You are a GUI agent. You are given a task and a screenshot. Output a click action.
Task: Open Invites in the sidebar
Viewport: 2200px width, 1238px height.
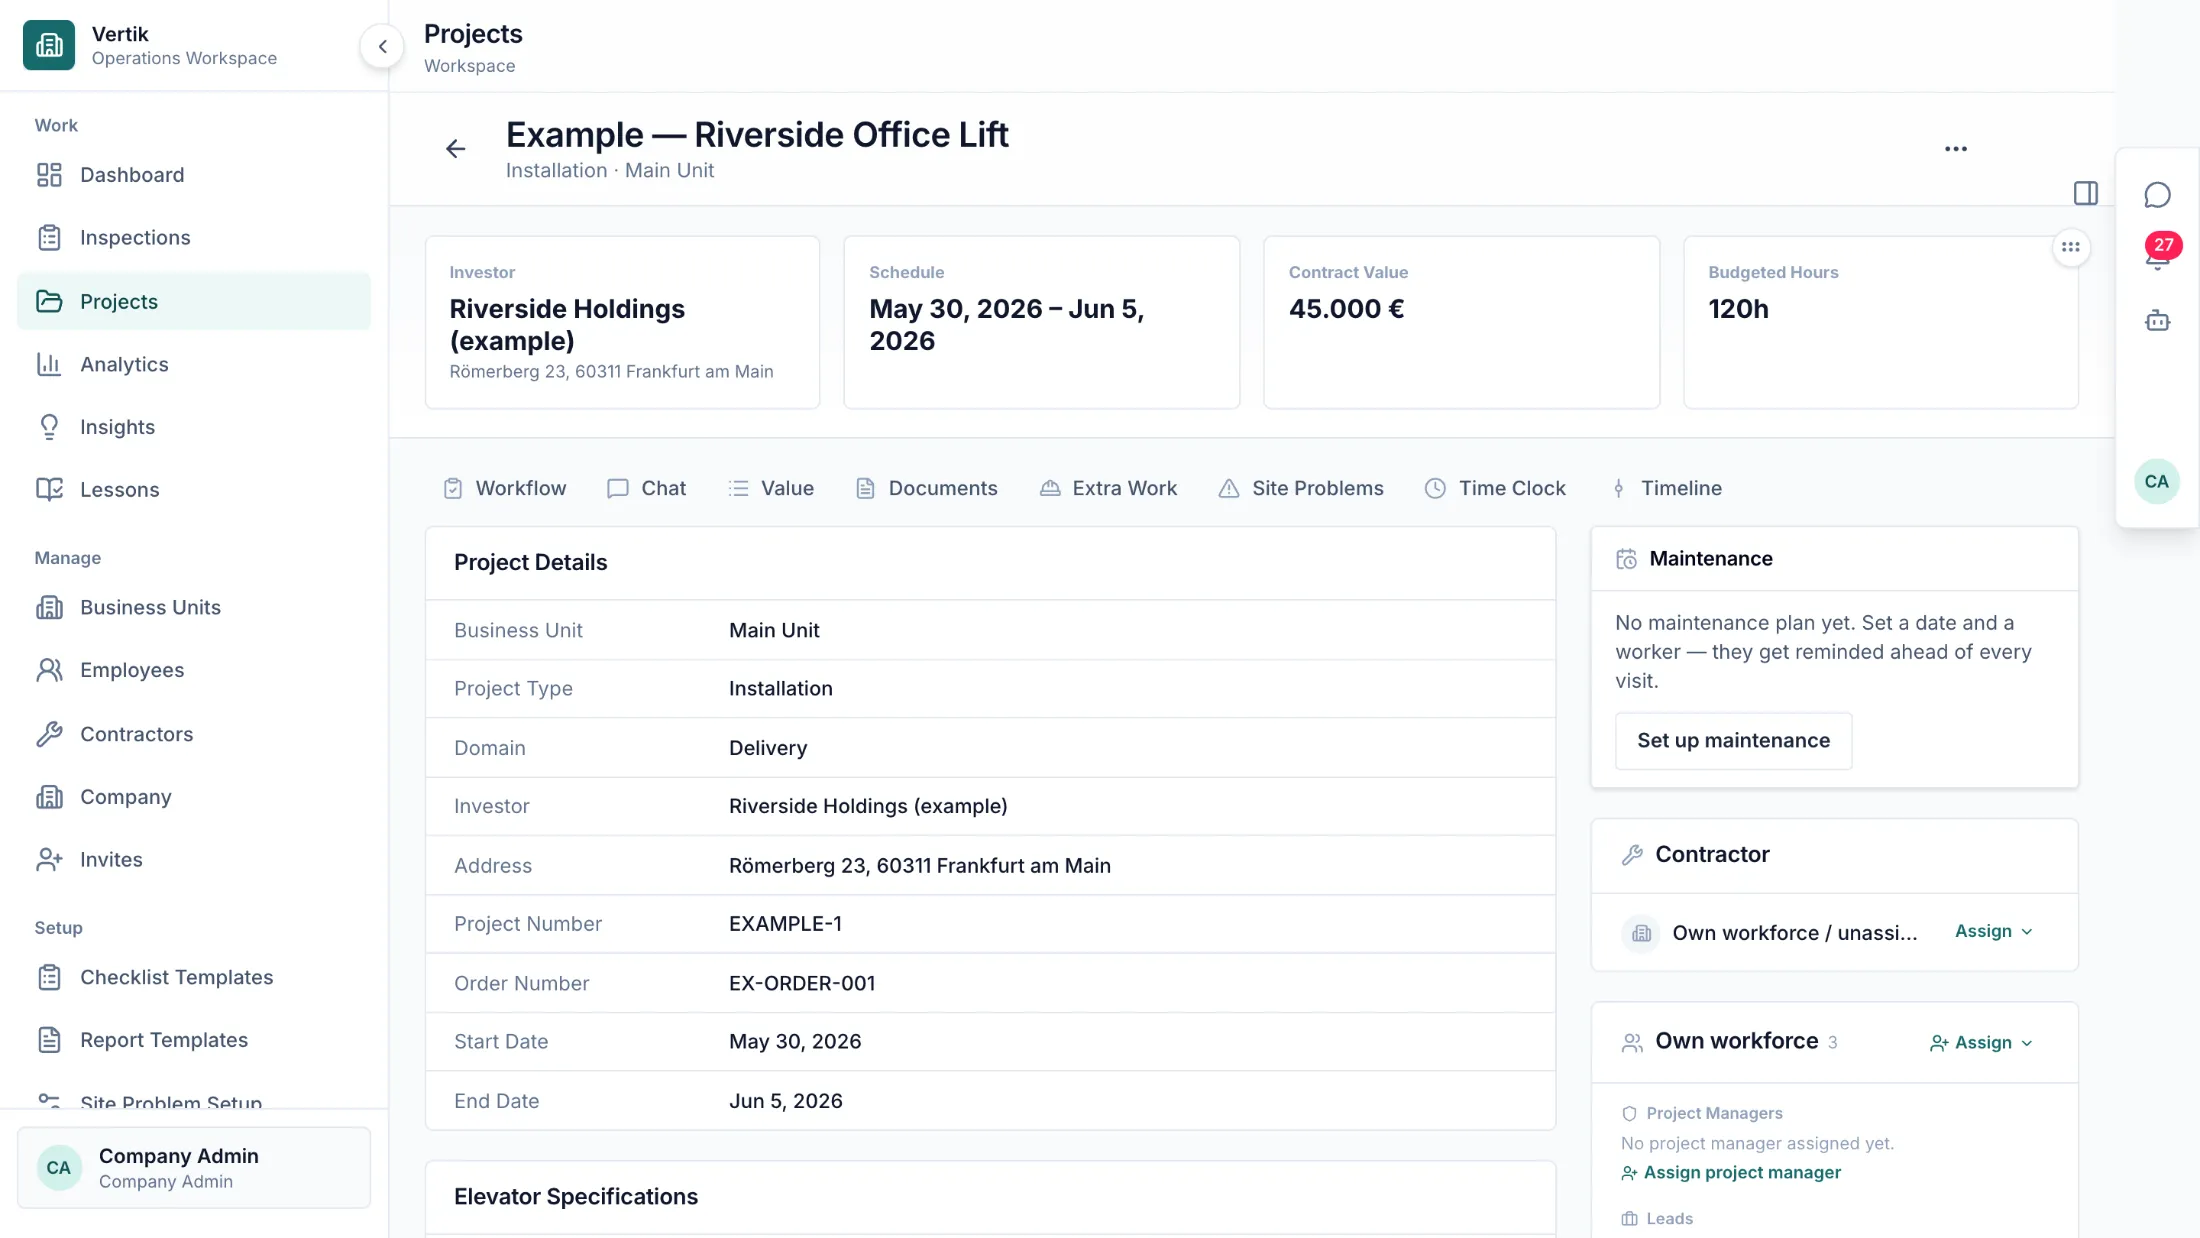click(194, 860)
